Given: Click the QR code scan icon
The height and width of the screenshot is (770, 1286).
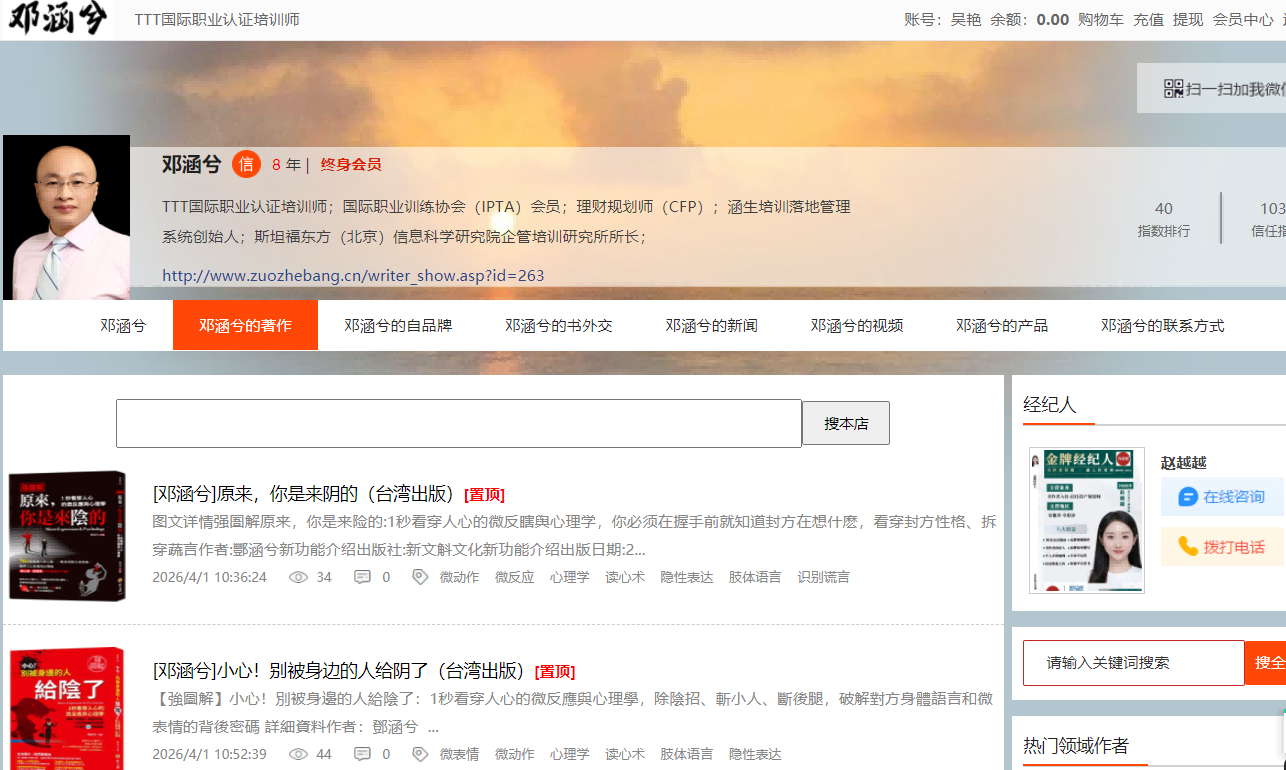Looking at the screenshot, I should click(x=1174, y=89).
